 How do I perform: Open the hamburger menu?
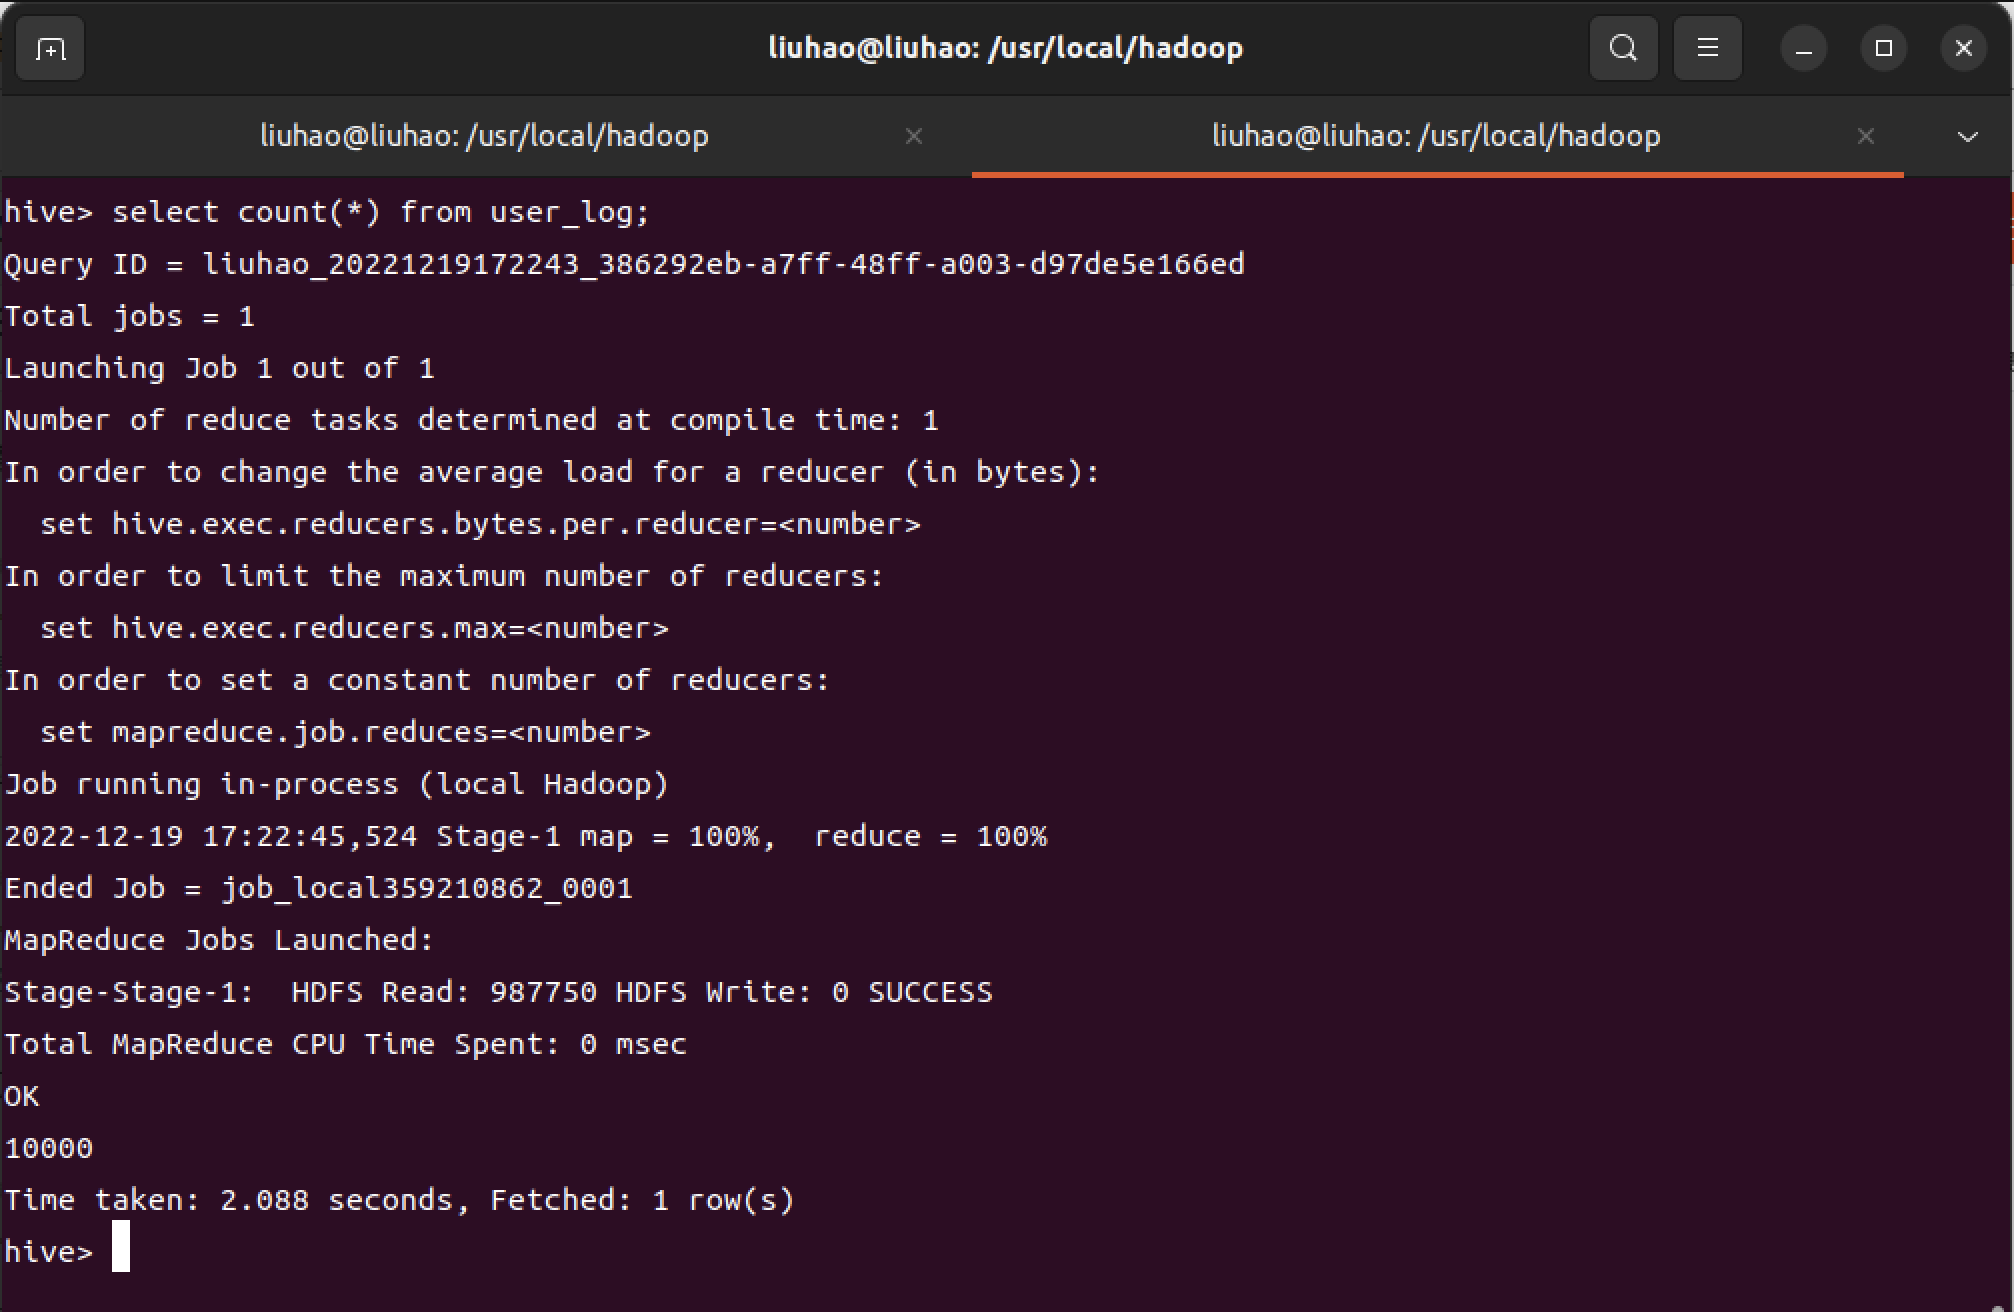tap(1708, 48)
